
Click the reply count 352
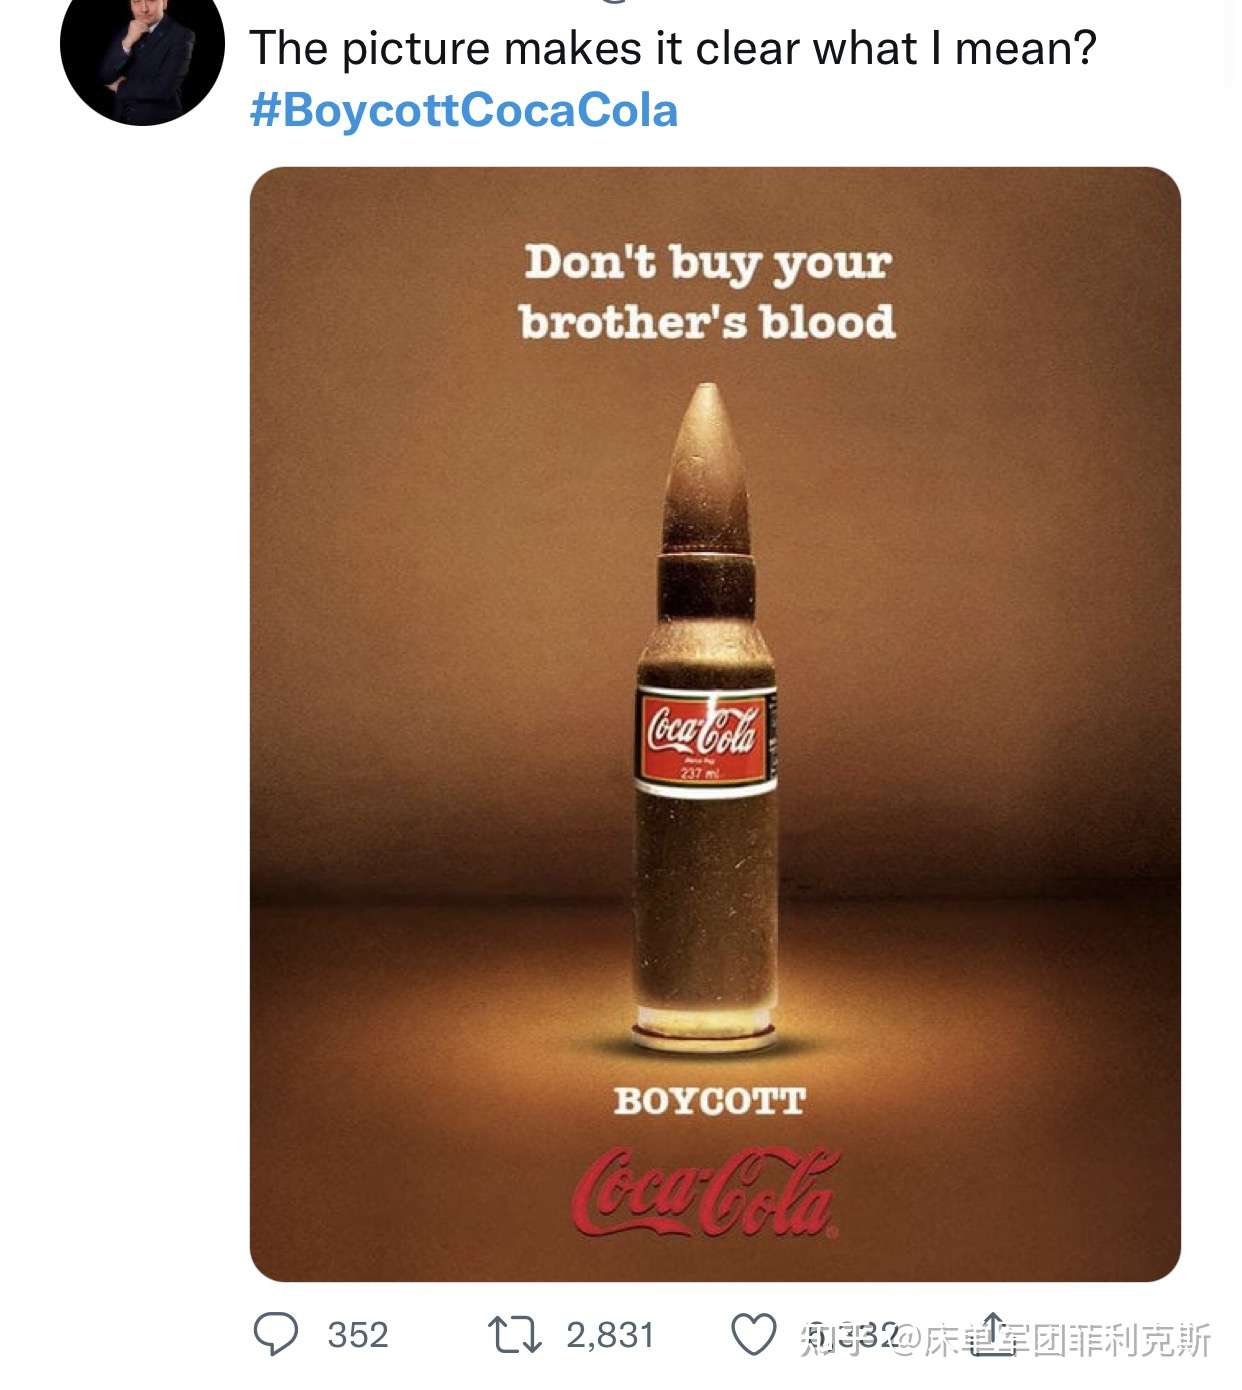[358, 1335]
